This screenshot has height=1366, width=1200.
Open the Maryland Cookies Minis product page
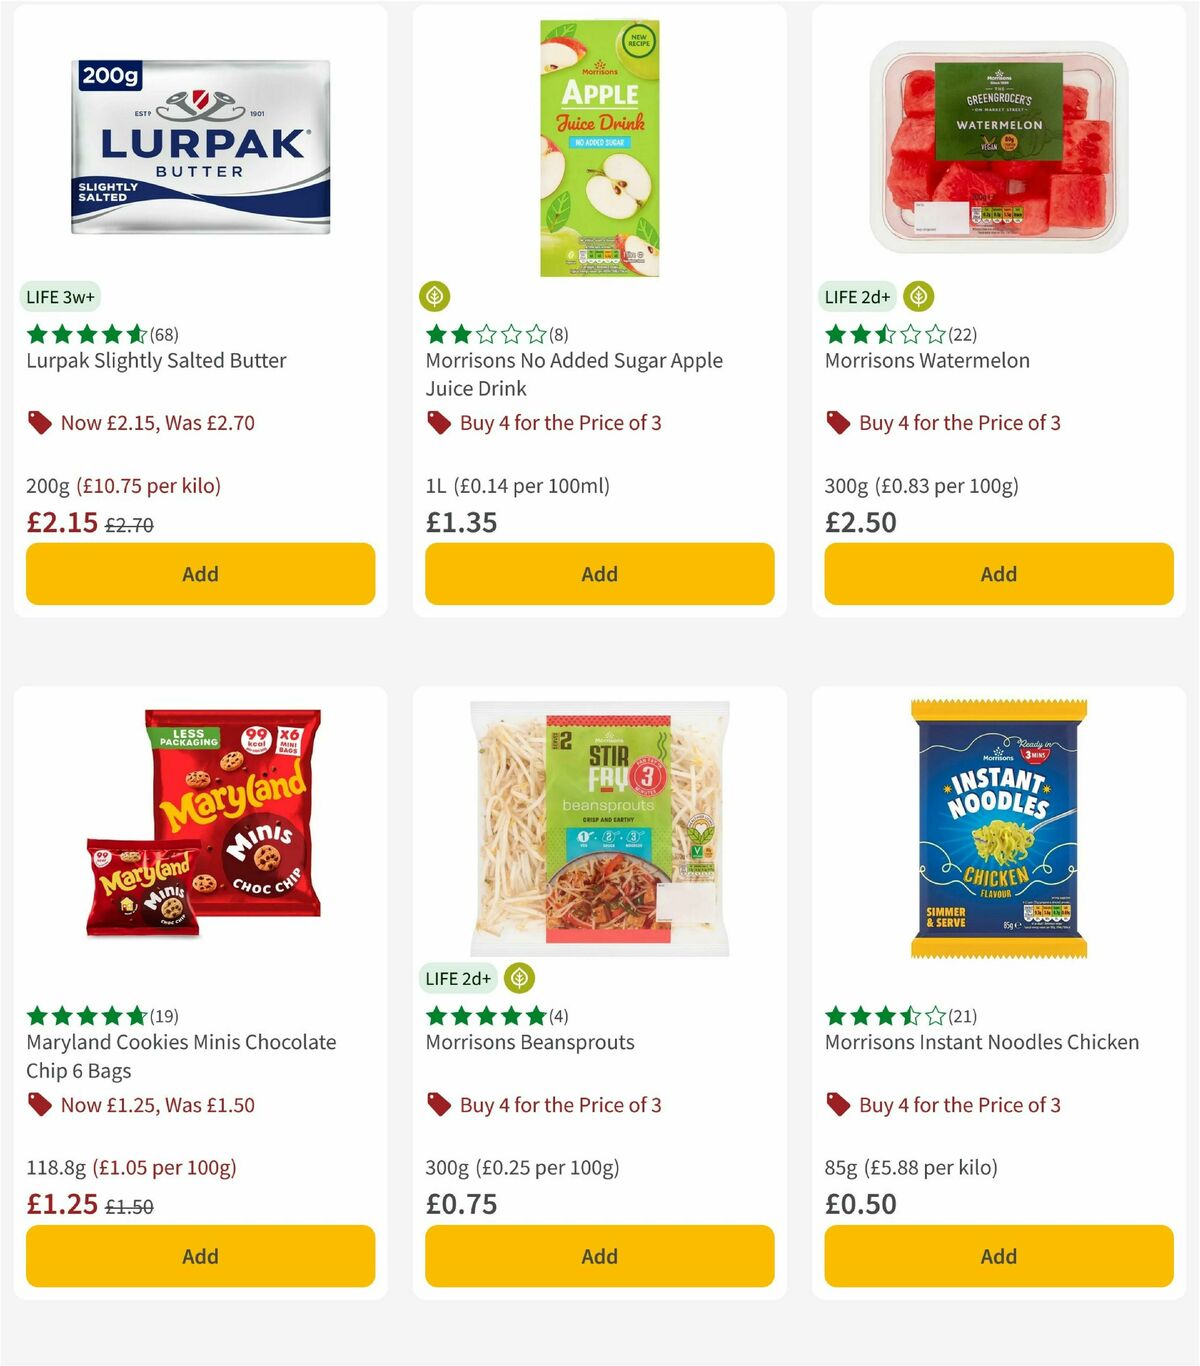(x=180, y=1055)
